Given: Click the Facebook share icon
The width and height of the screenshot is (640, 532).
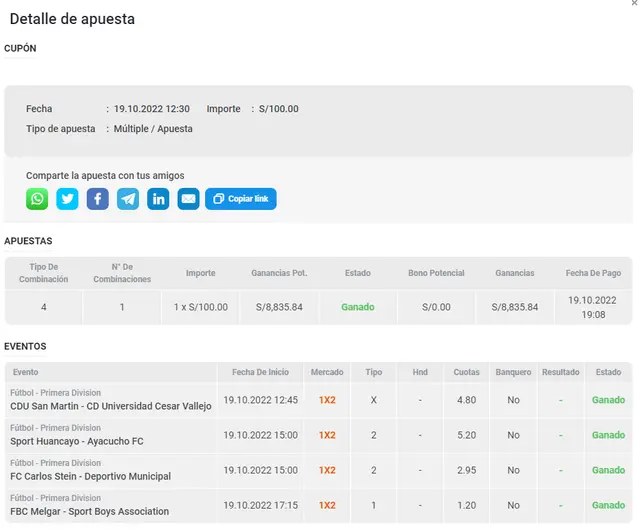Looking at the screenshot, I should click(97, 199).
